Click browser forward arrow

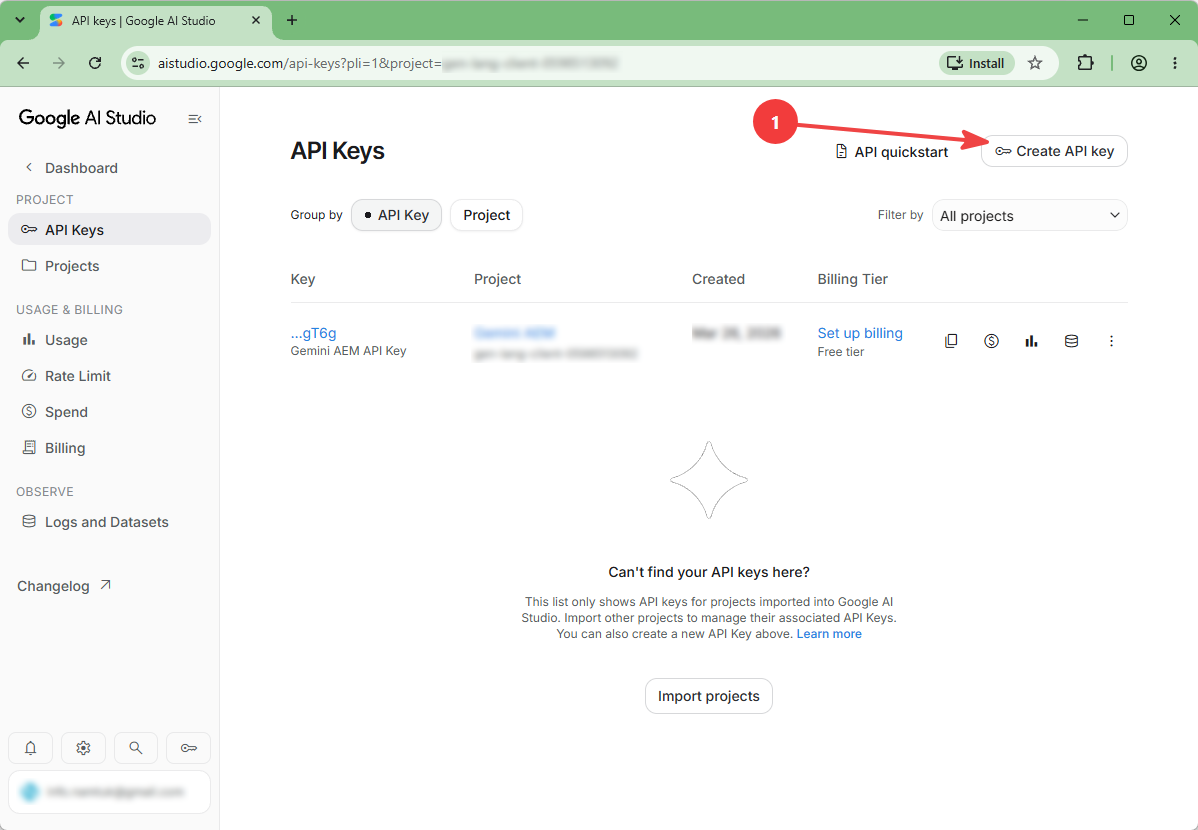click(59, 63)
